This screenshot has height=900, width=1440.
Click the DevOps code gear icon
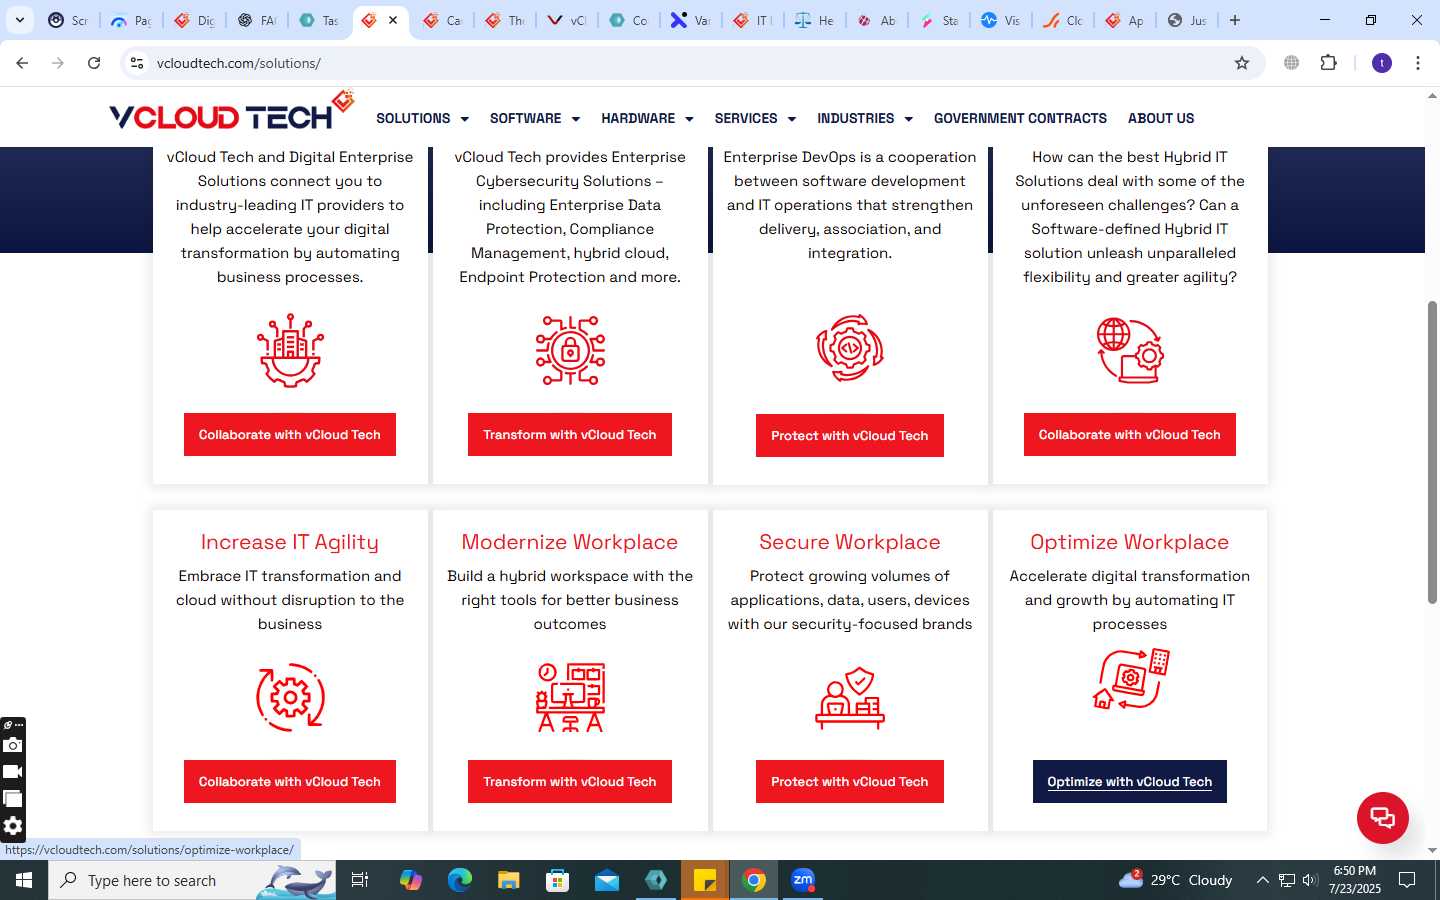[850, 349]
